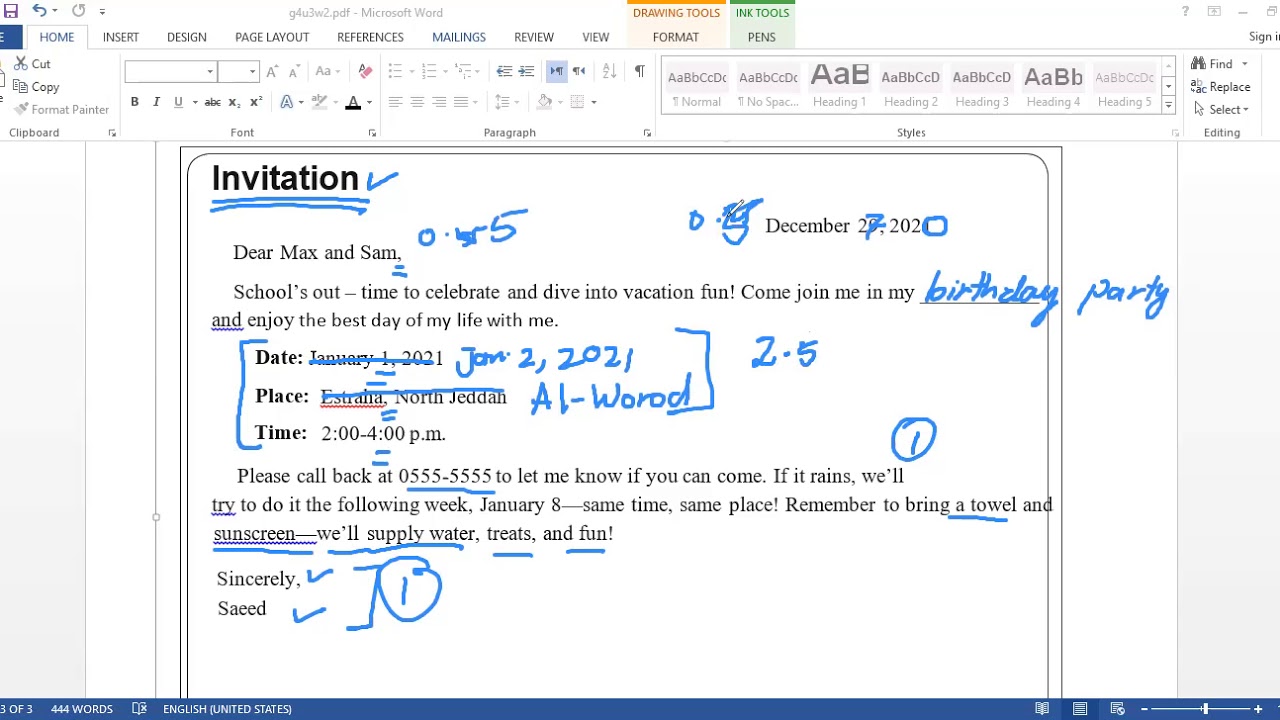
Task: Open the REVIEW tab
Action: tap(534, 37)
